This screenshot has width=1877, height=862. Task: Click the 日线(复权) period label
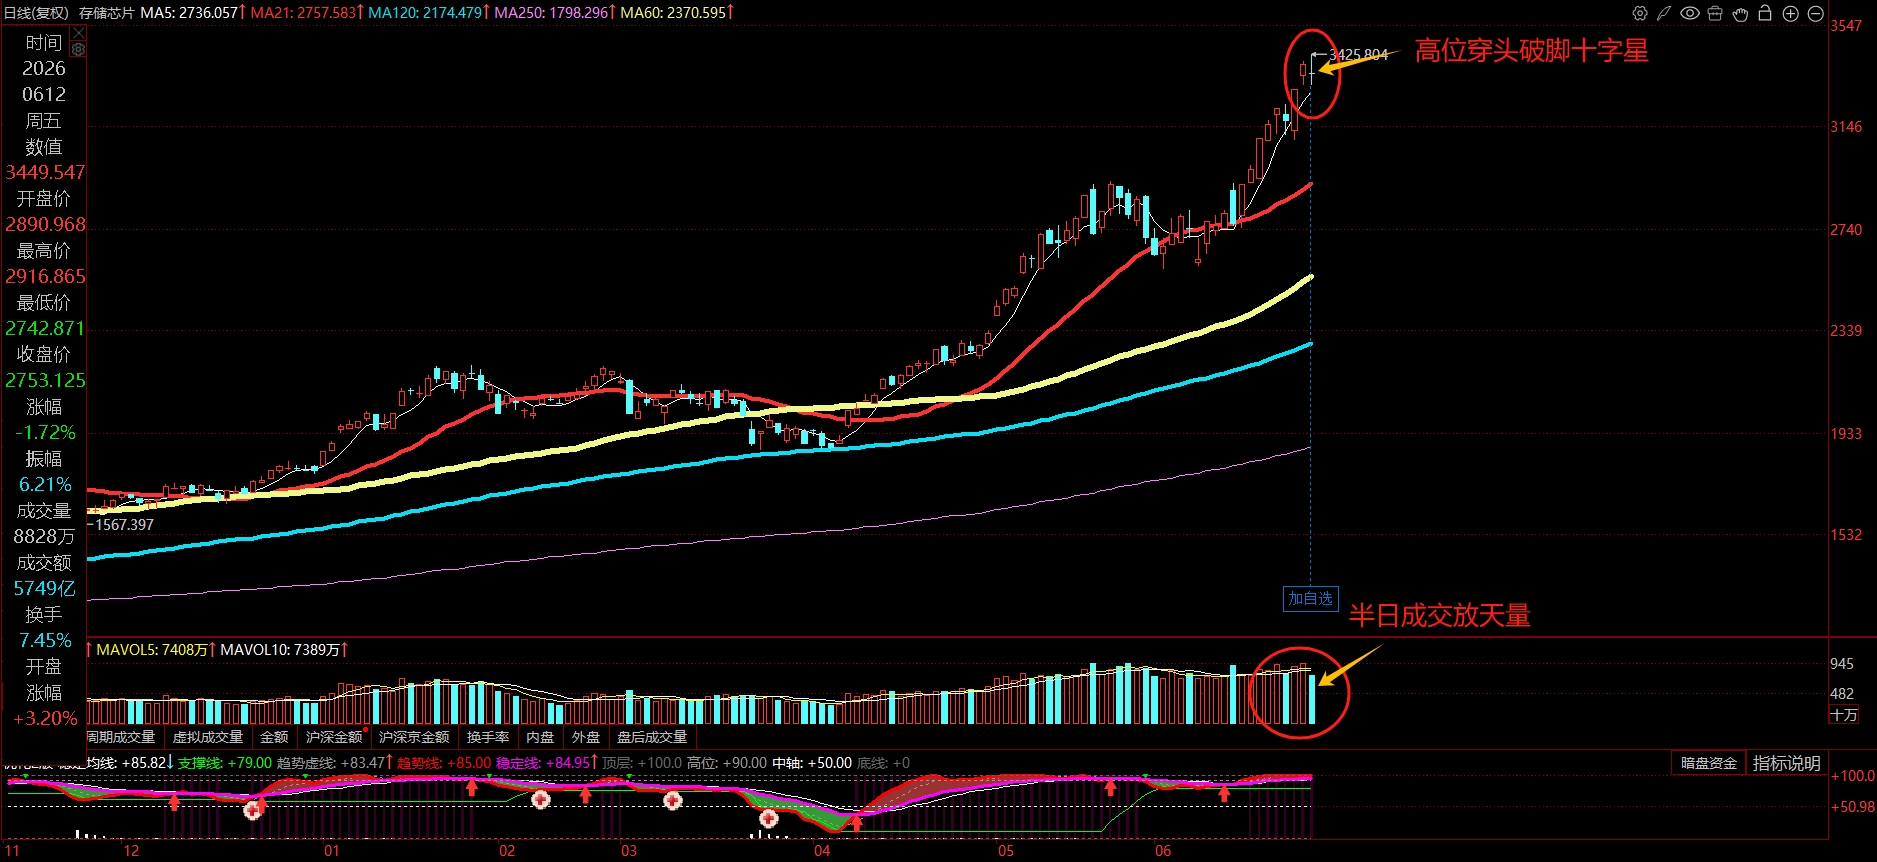pyautogui.click(x=36, y=13)
